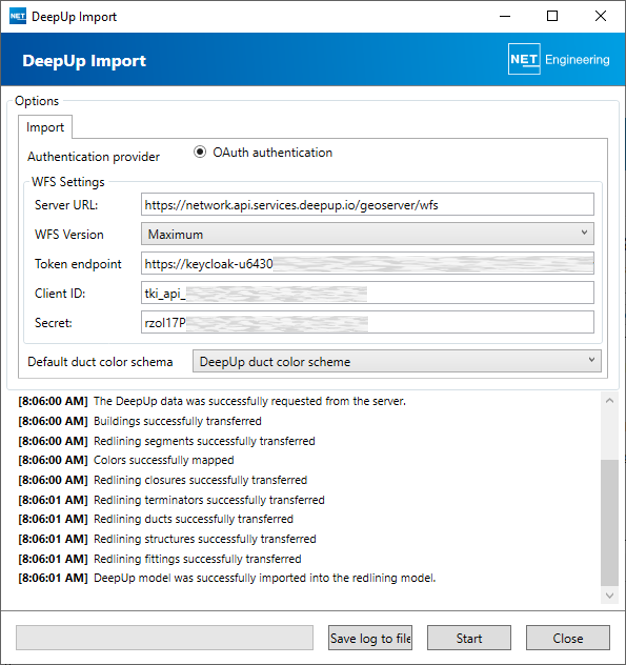Click the Client ID input field
The image size is (626, 665).
pyautogui.click(x=367, y=293)
